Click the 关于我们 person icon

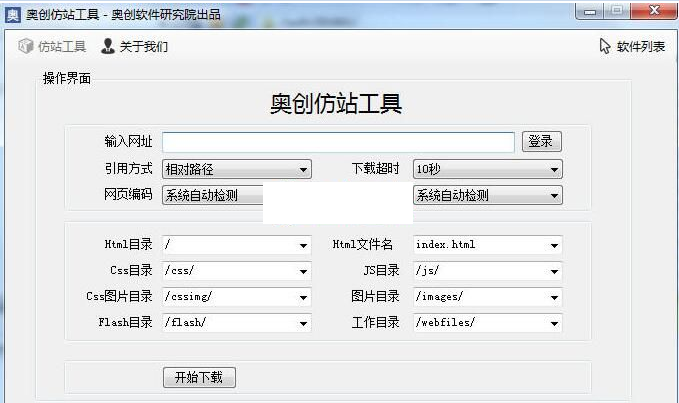[x=108, y=46]
